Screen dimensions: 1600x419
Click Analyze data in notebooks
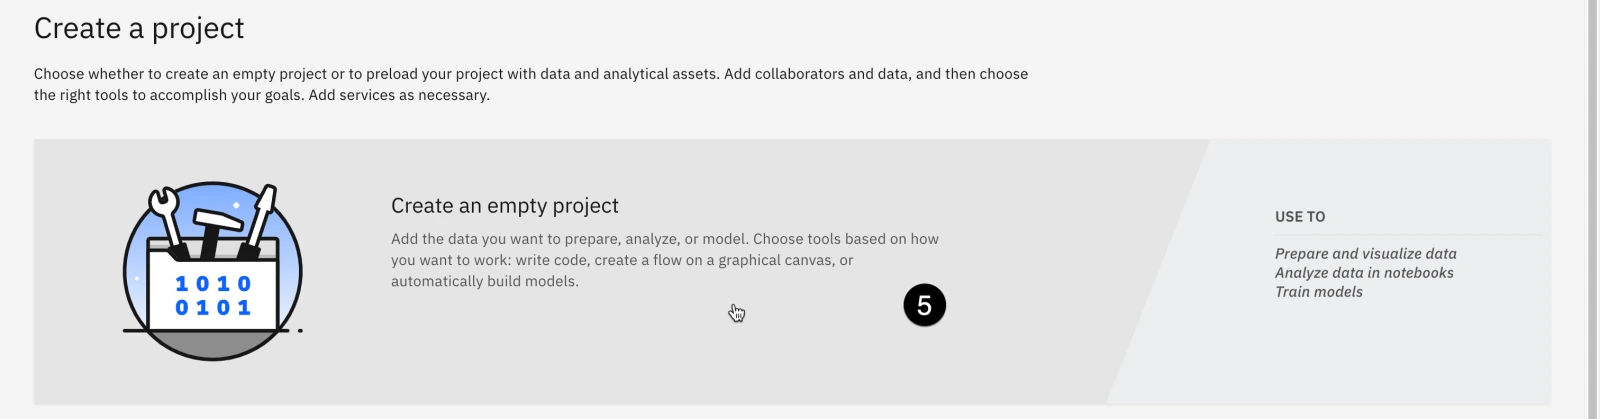click(1364, 273)
